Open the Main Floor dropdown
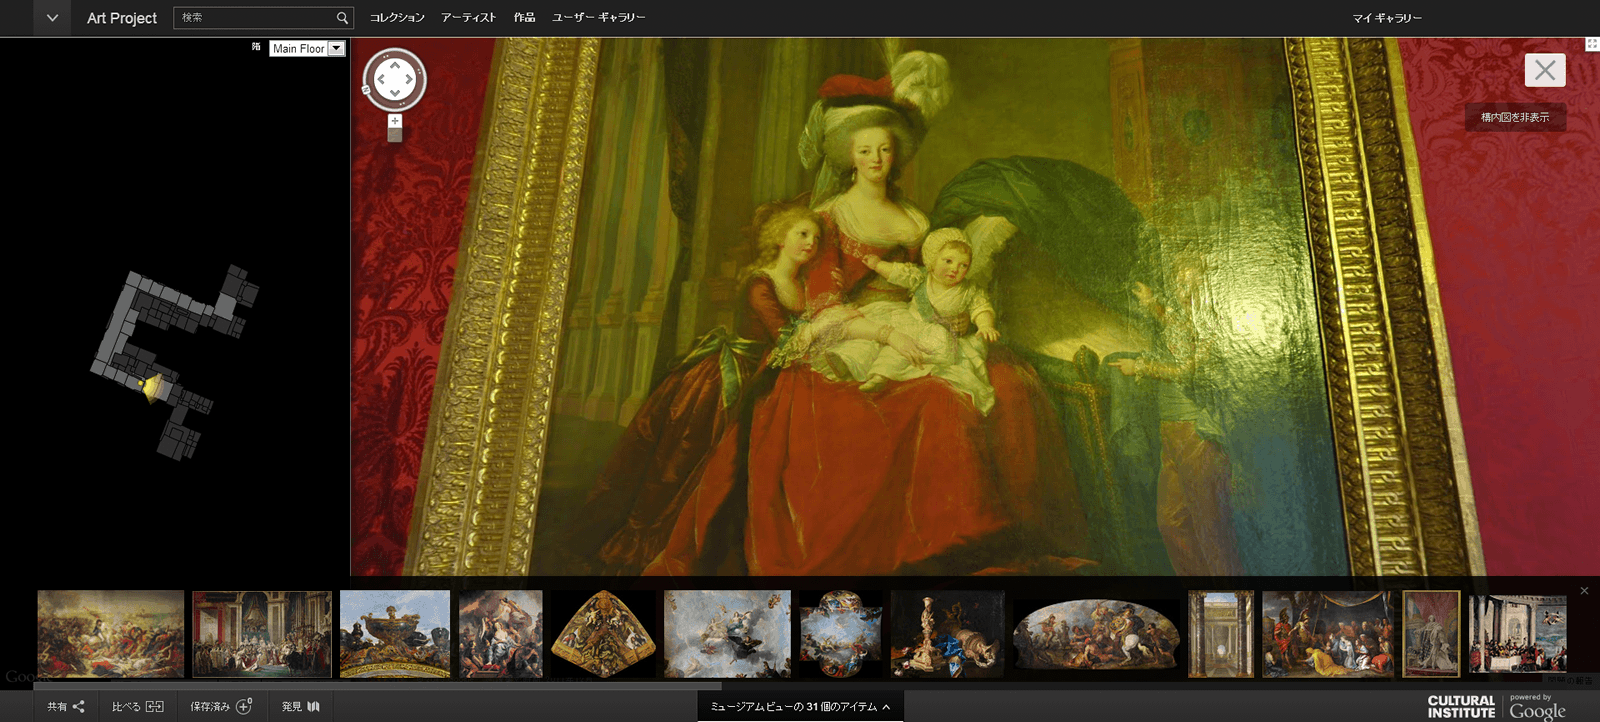 tap(336, 48)
